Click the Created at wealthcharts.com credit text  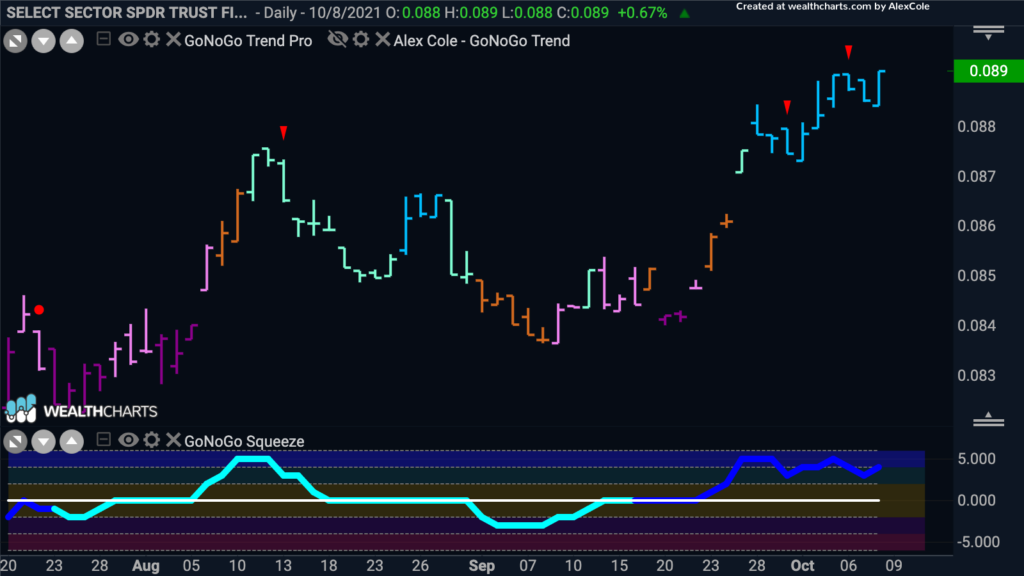[833, 7]
